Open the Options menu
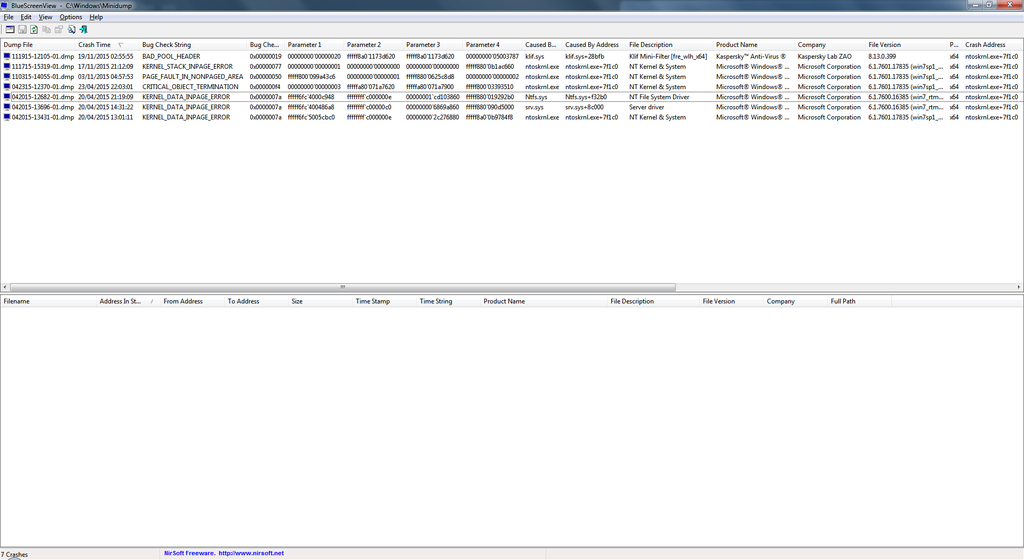Viewport: 1024px width, 560px height. point(70,17)
